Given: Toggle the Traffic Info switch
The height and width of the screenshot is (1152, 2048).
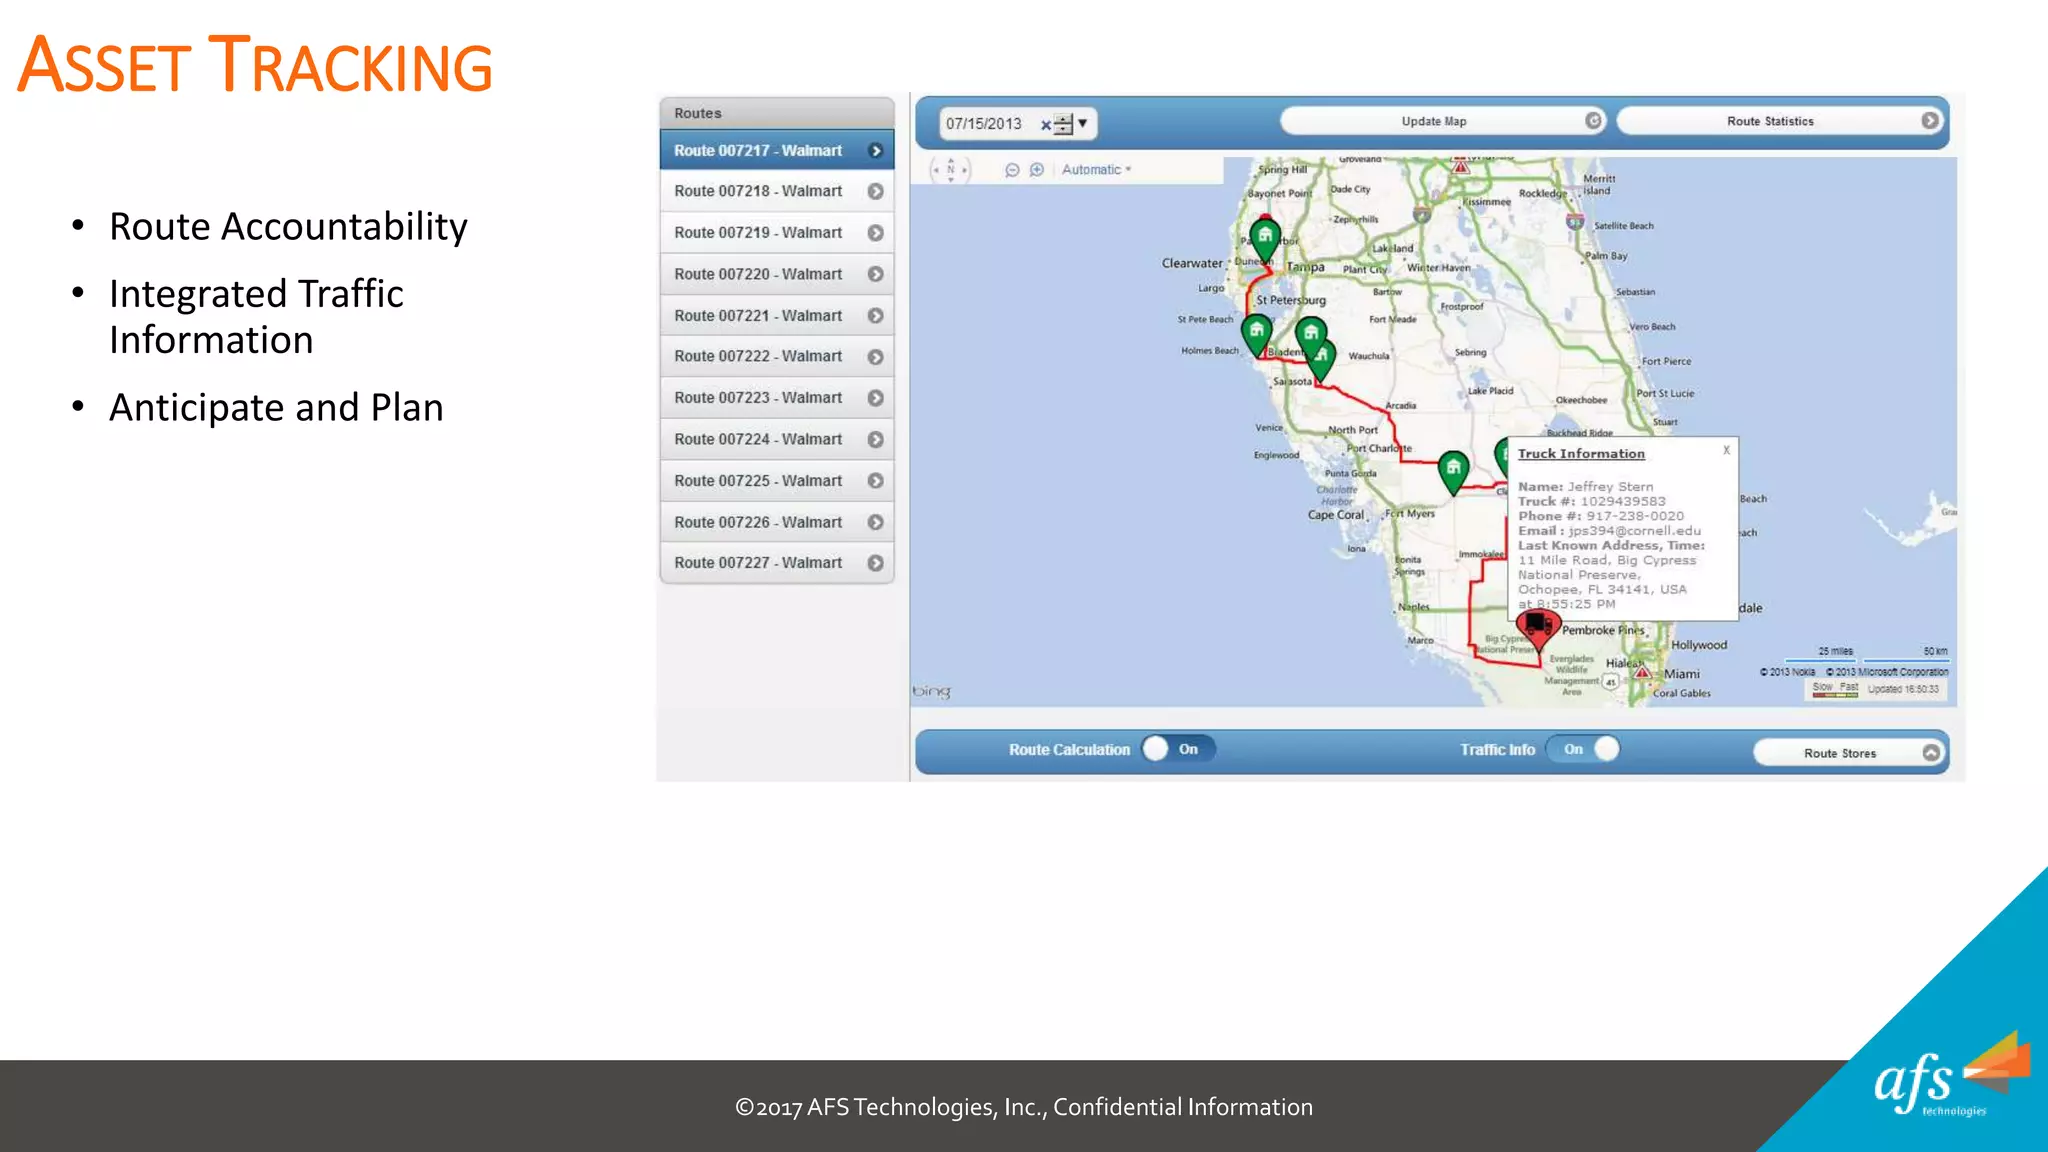Looking at the screenshot, I should click(1585, 749).
